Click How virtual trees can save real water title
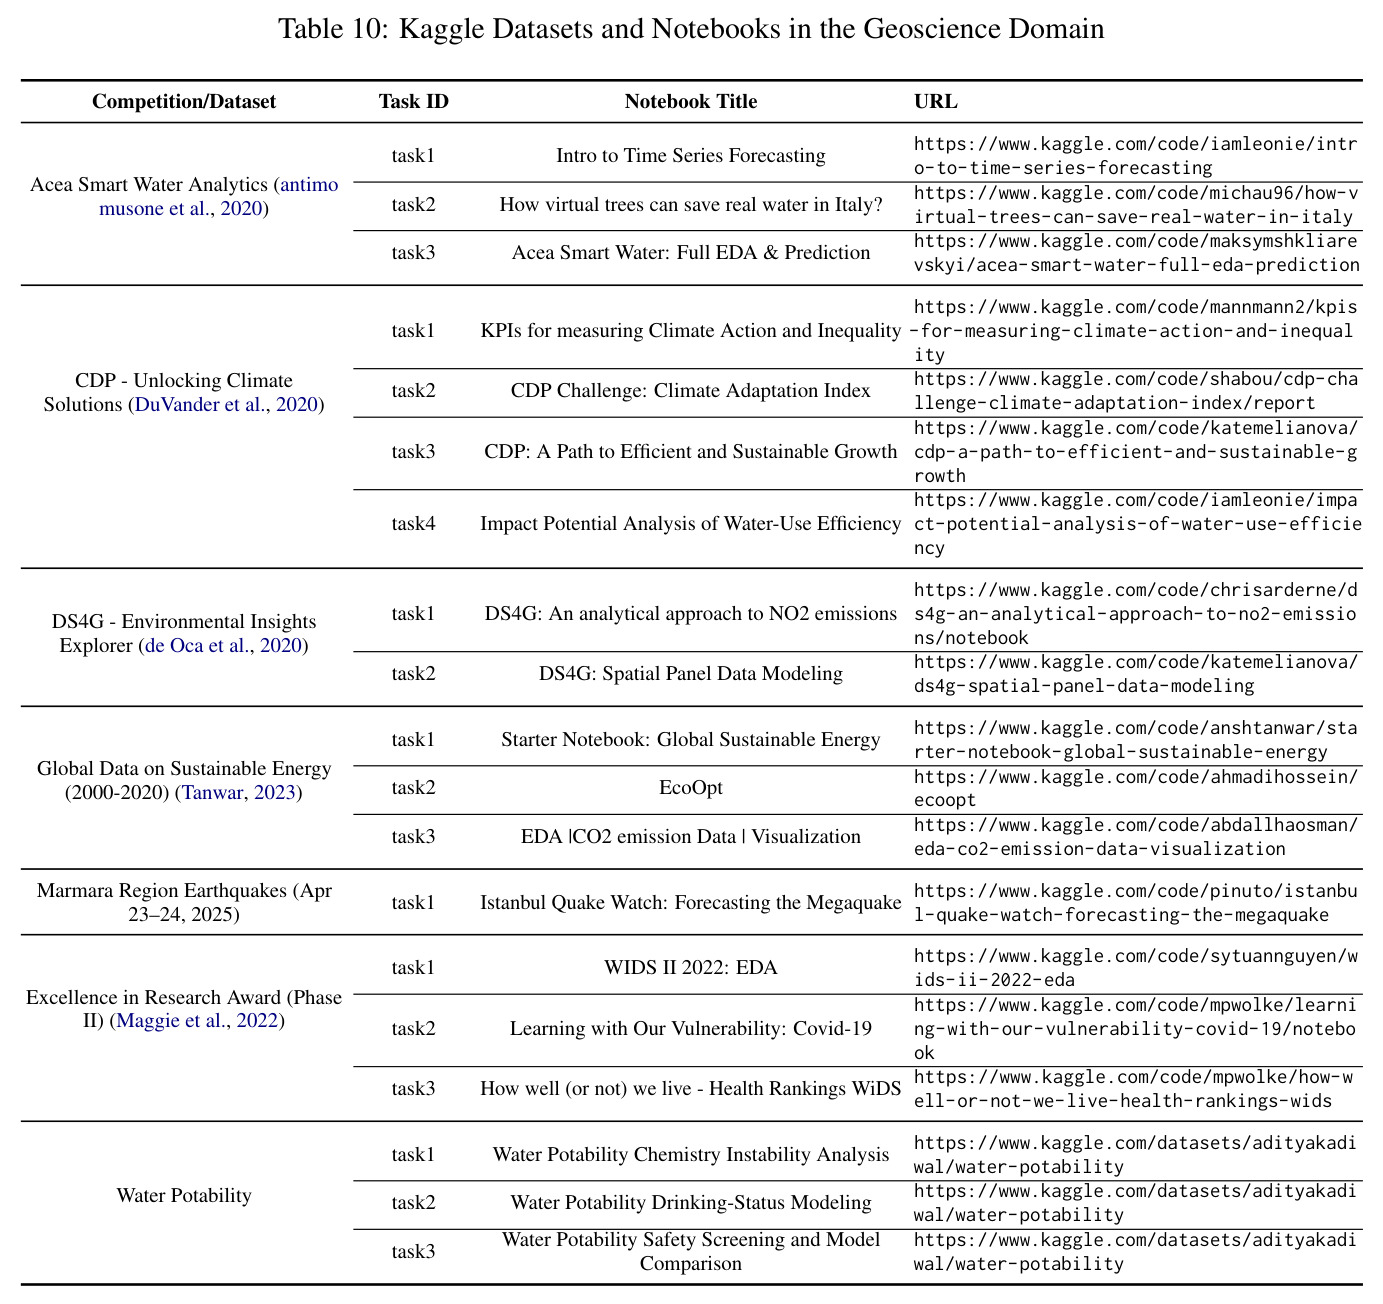Image resolution: width=1383 pixels, height=1304 pixels. [691, 204]
